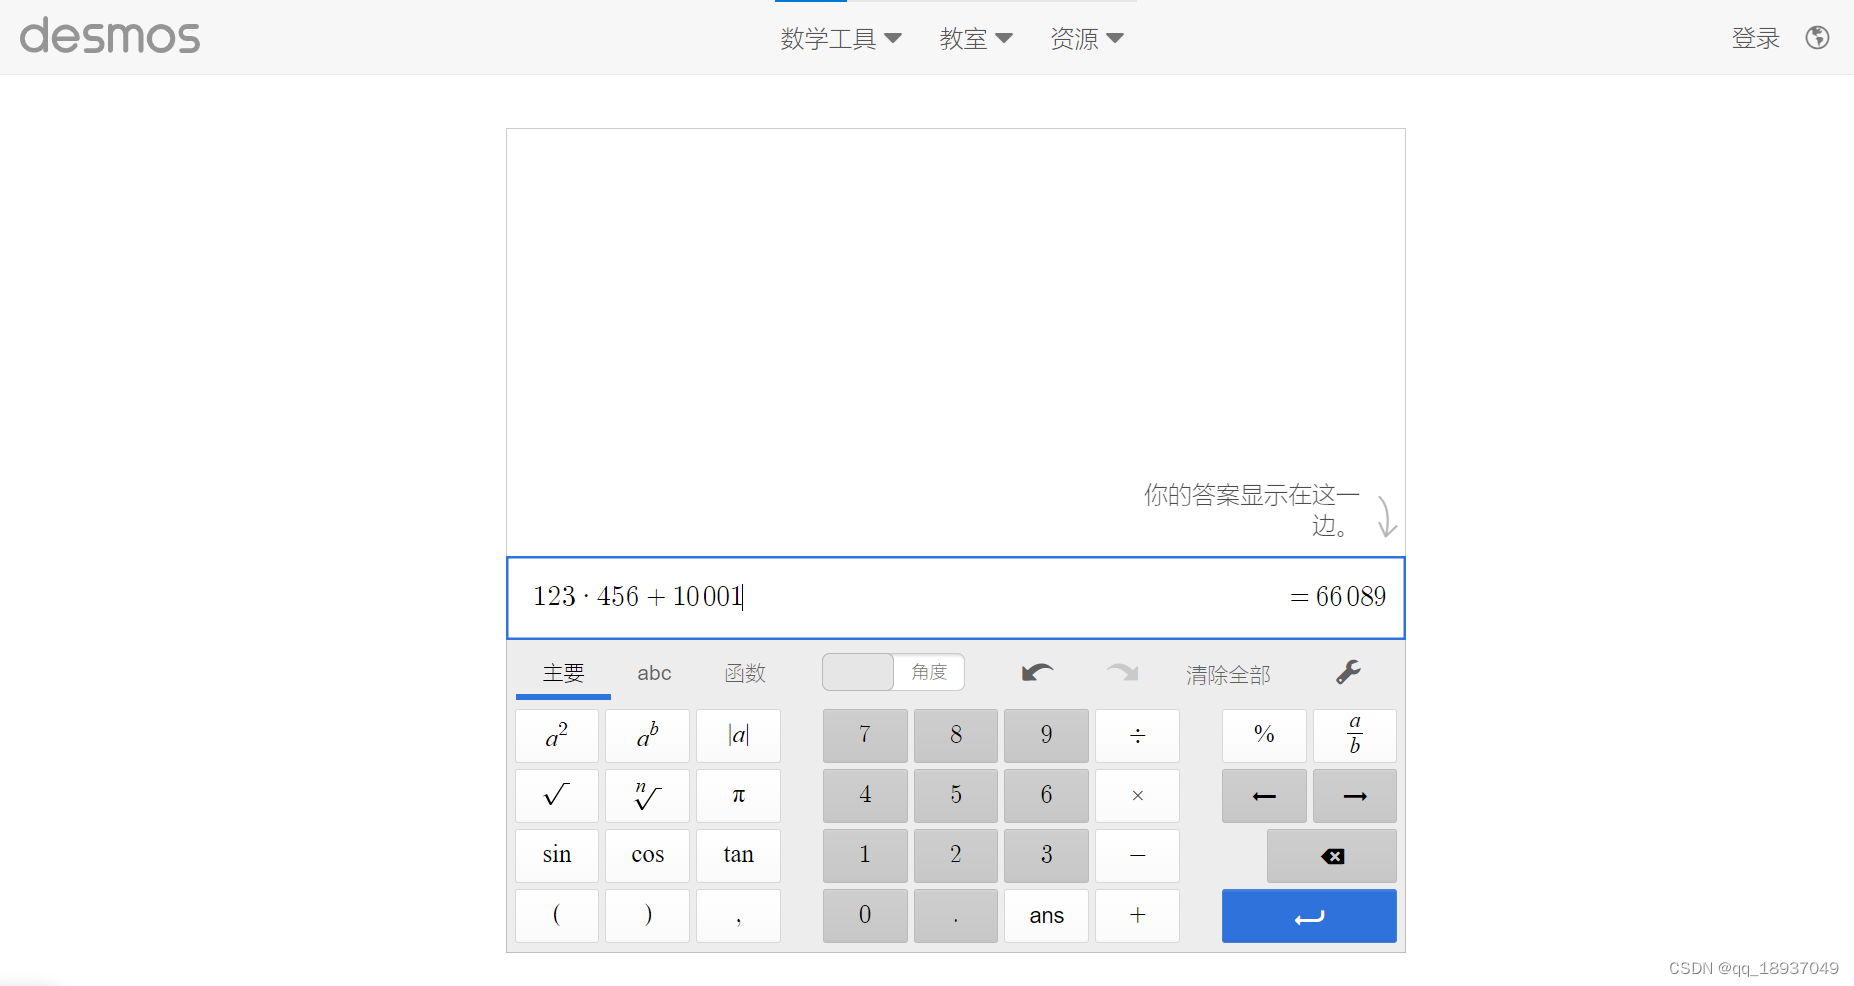Screen dimensions: 1854x986
Task: Redo the last undone action
Action: (x=1122, y=672)
